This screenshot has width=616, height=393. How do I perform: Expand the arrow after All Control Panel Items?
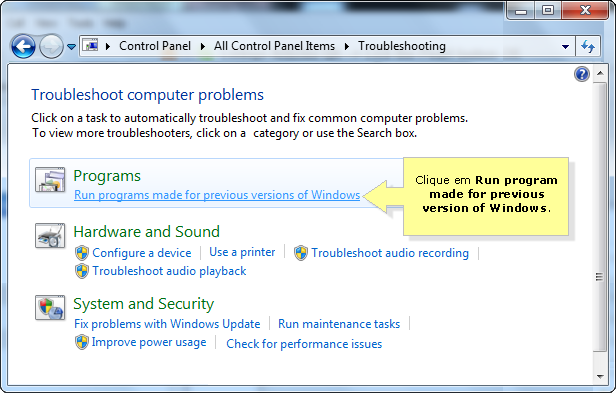click(346, 46)
